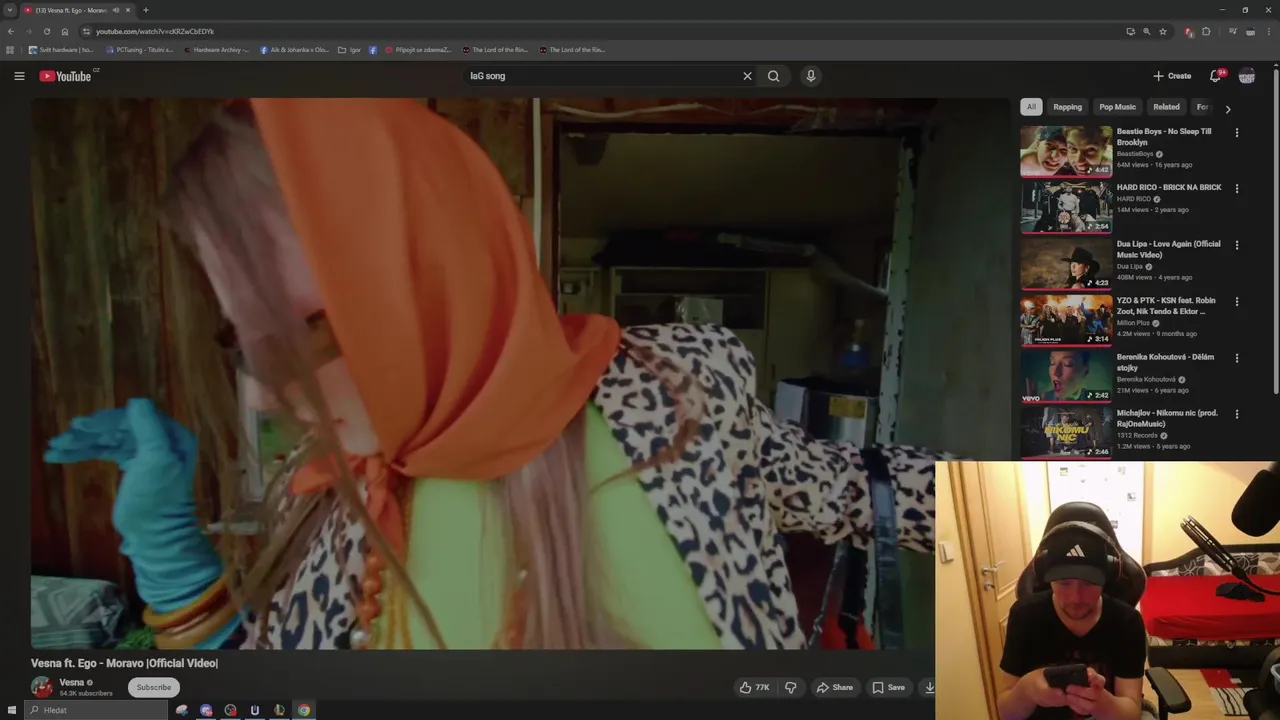Like the video with thumbs up
Screen dimensions: 1280x720
coord(754,687)
